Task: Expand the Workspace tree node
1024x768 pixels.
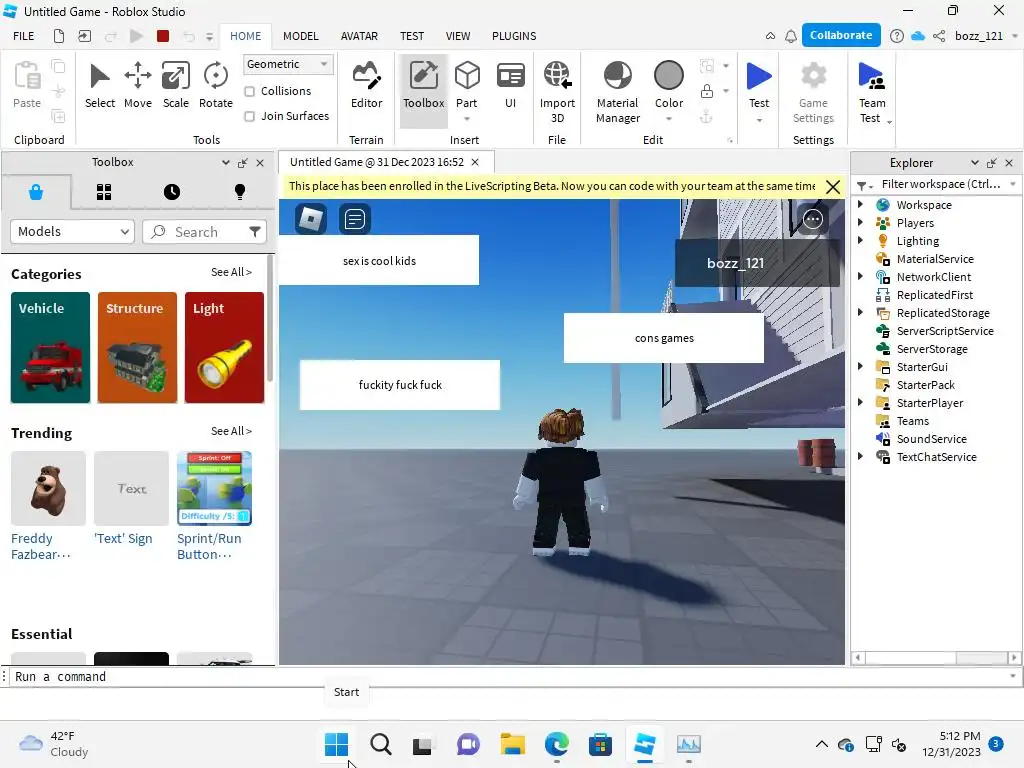Action: (x=861, y=204)
